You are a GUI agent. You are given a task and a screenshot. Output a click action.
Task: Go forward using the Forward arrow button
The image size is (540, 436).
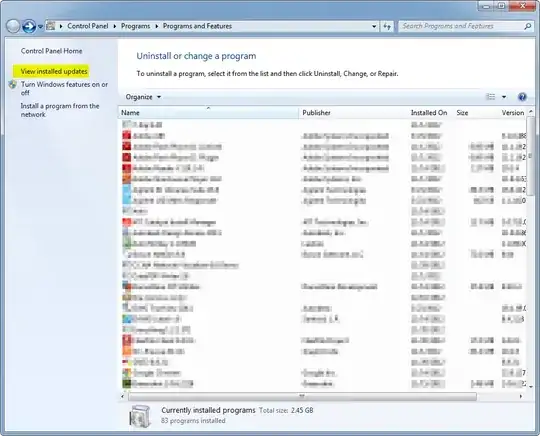(x=29, y=26)
